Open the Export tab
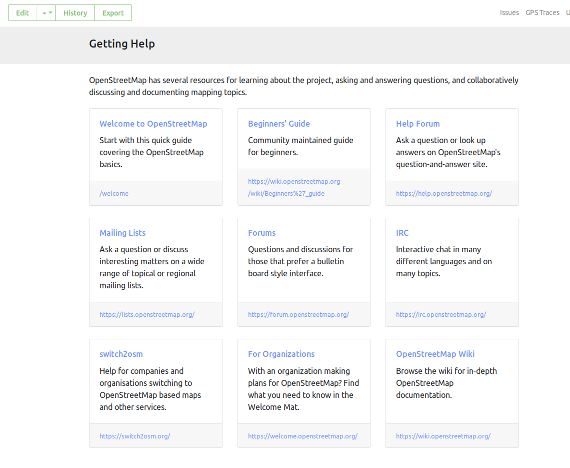The height and width of the screenshot is (468, 570). [x=113, y=13]
